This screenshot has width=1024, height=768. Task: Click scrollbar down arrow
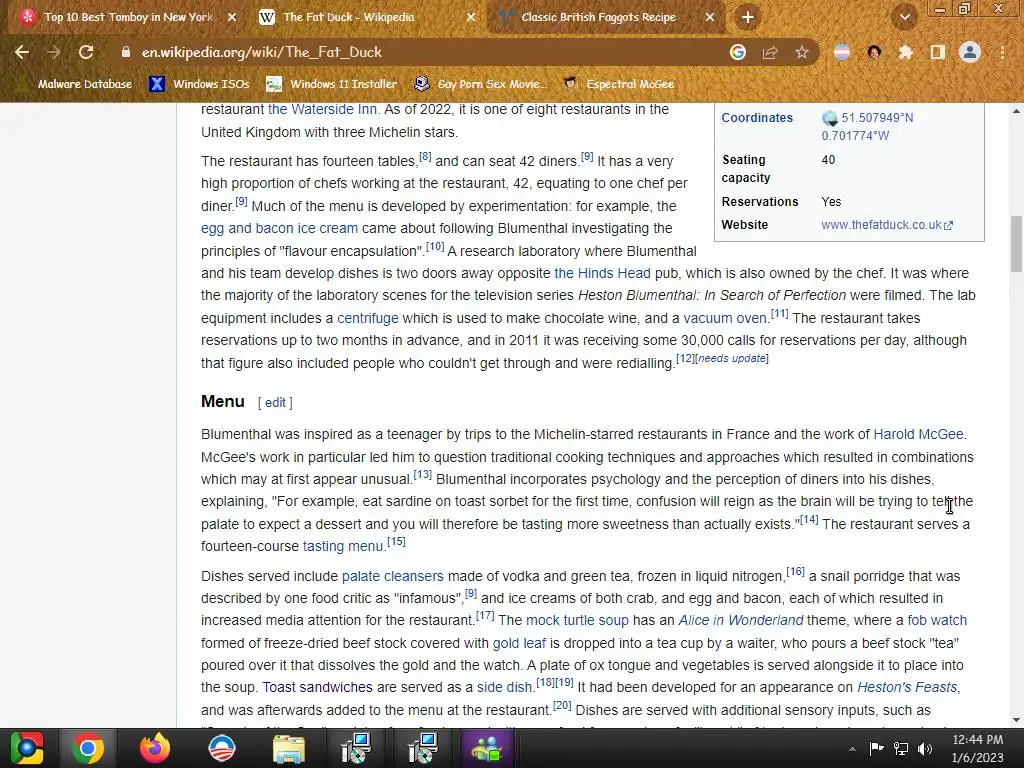(x=1016, y=720)
